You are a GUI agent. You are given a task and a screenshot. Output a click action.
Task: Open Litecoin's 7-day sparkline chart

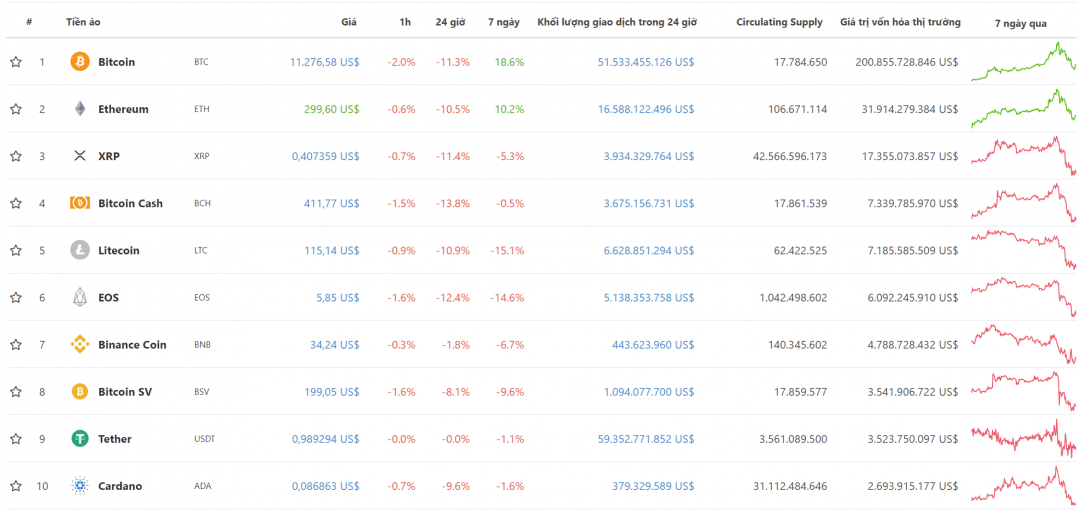[x=1024, y=250]
